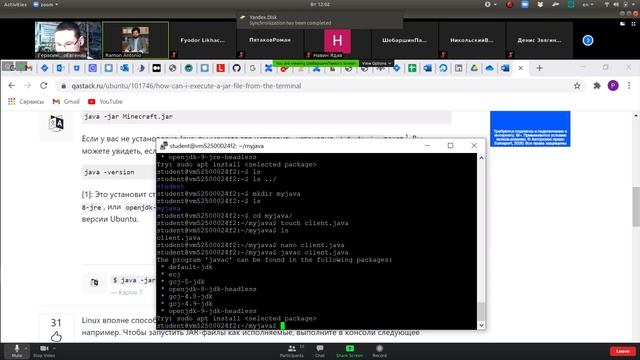Screen dimensions: 640x360
Task: Open the Сервисы apps bookmark
Action: coord(26,102)
